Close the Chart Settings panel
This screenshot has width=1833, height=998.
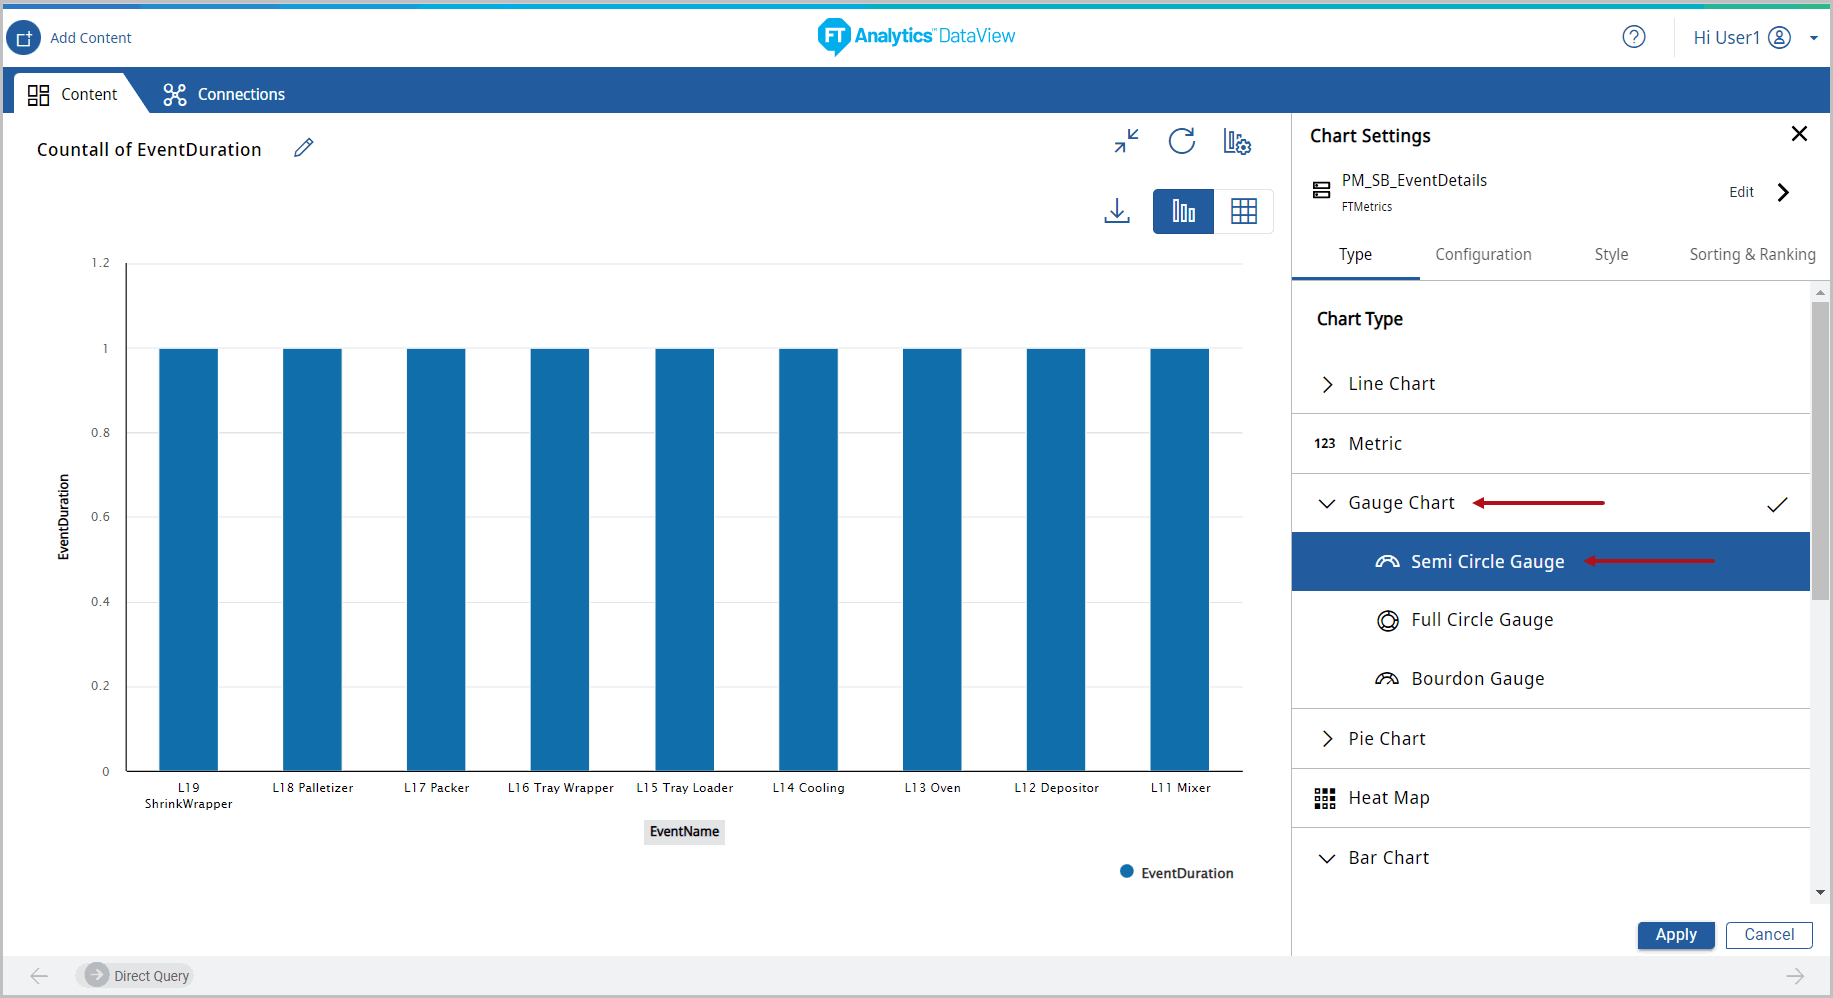(x=1799, y=134)
